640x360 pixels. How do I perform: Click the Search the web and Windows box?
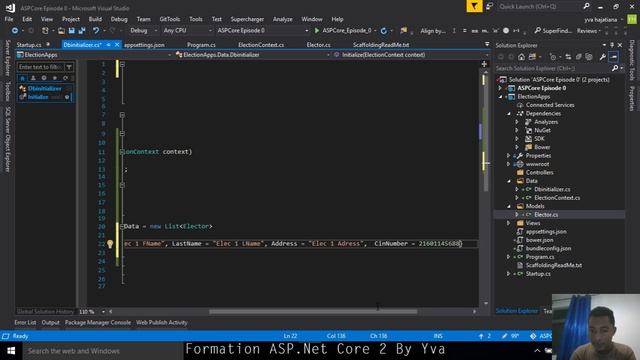[x=102, y=351]
